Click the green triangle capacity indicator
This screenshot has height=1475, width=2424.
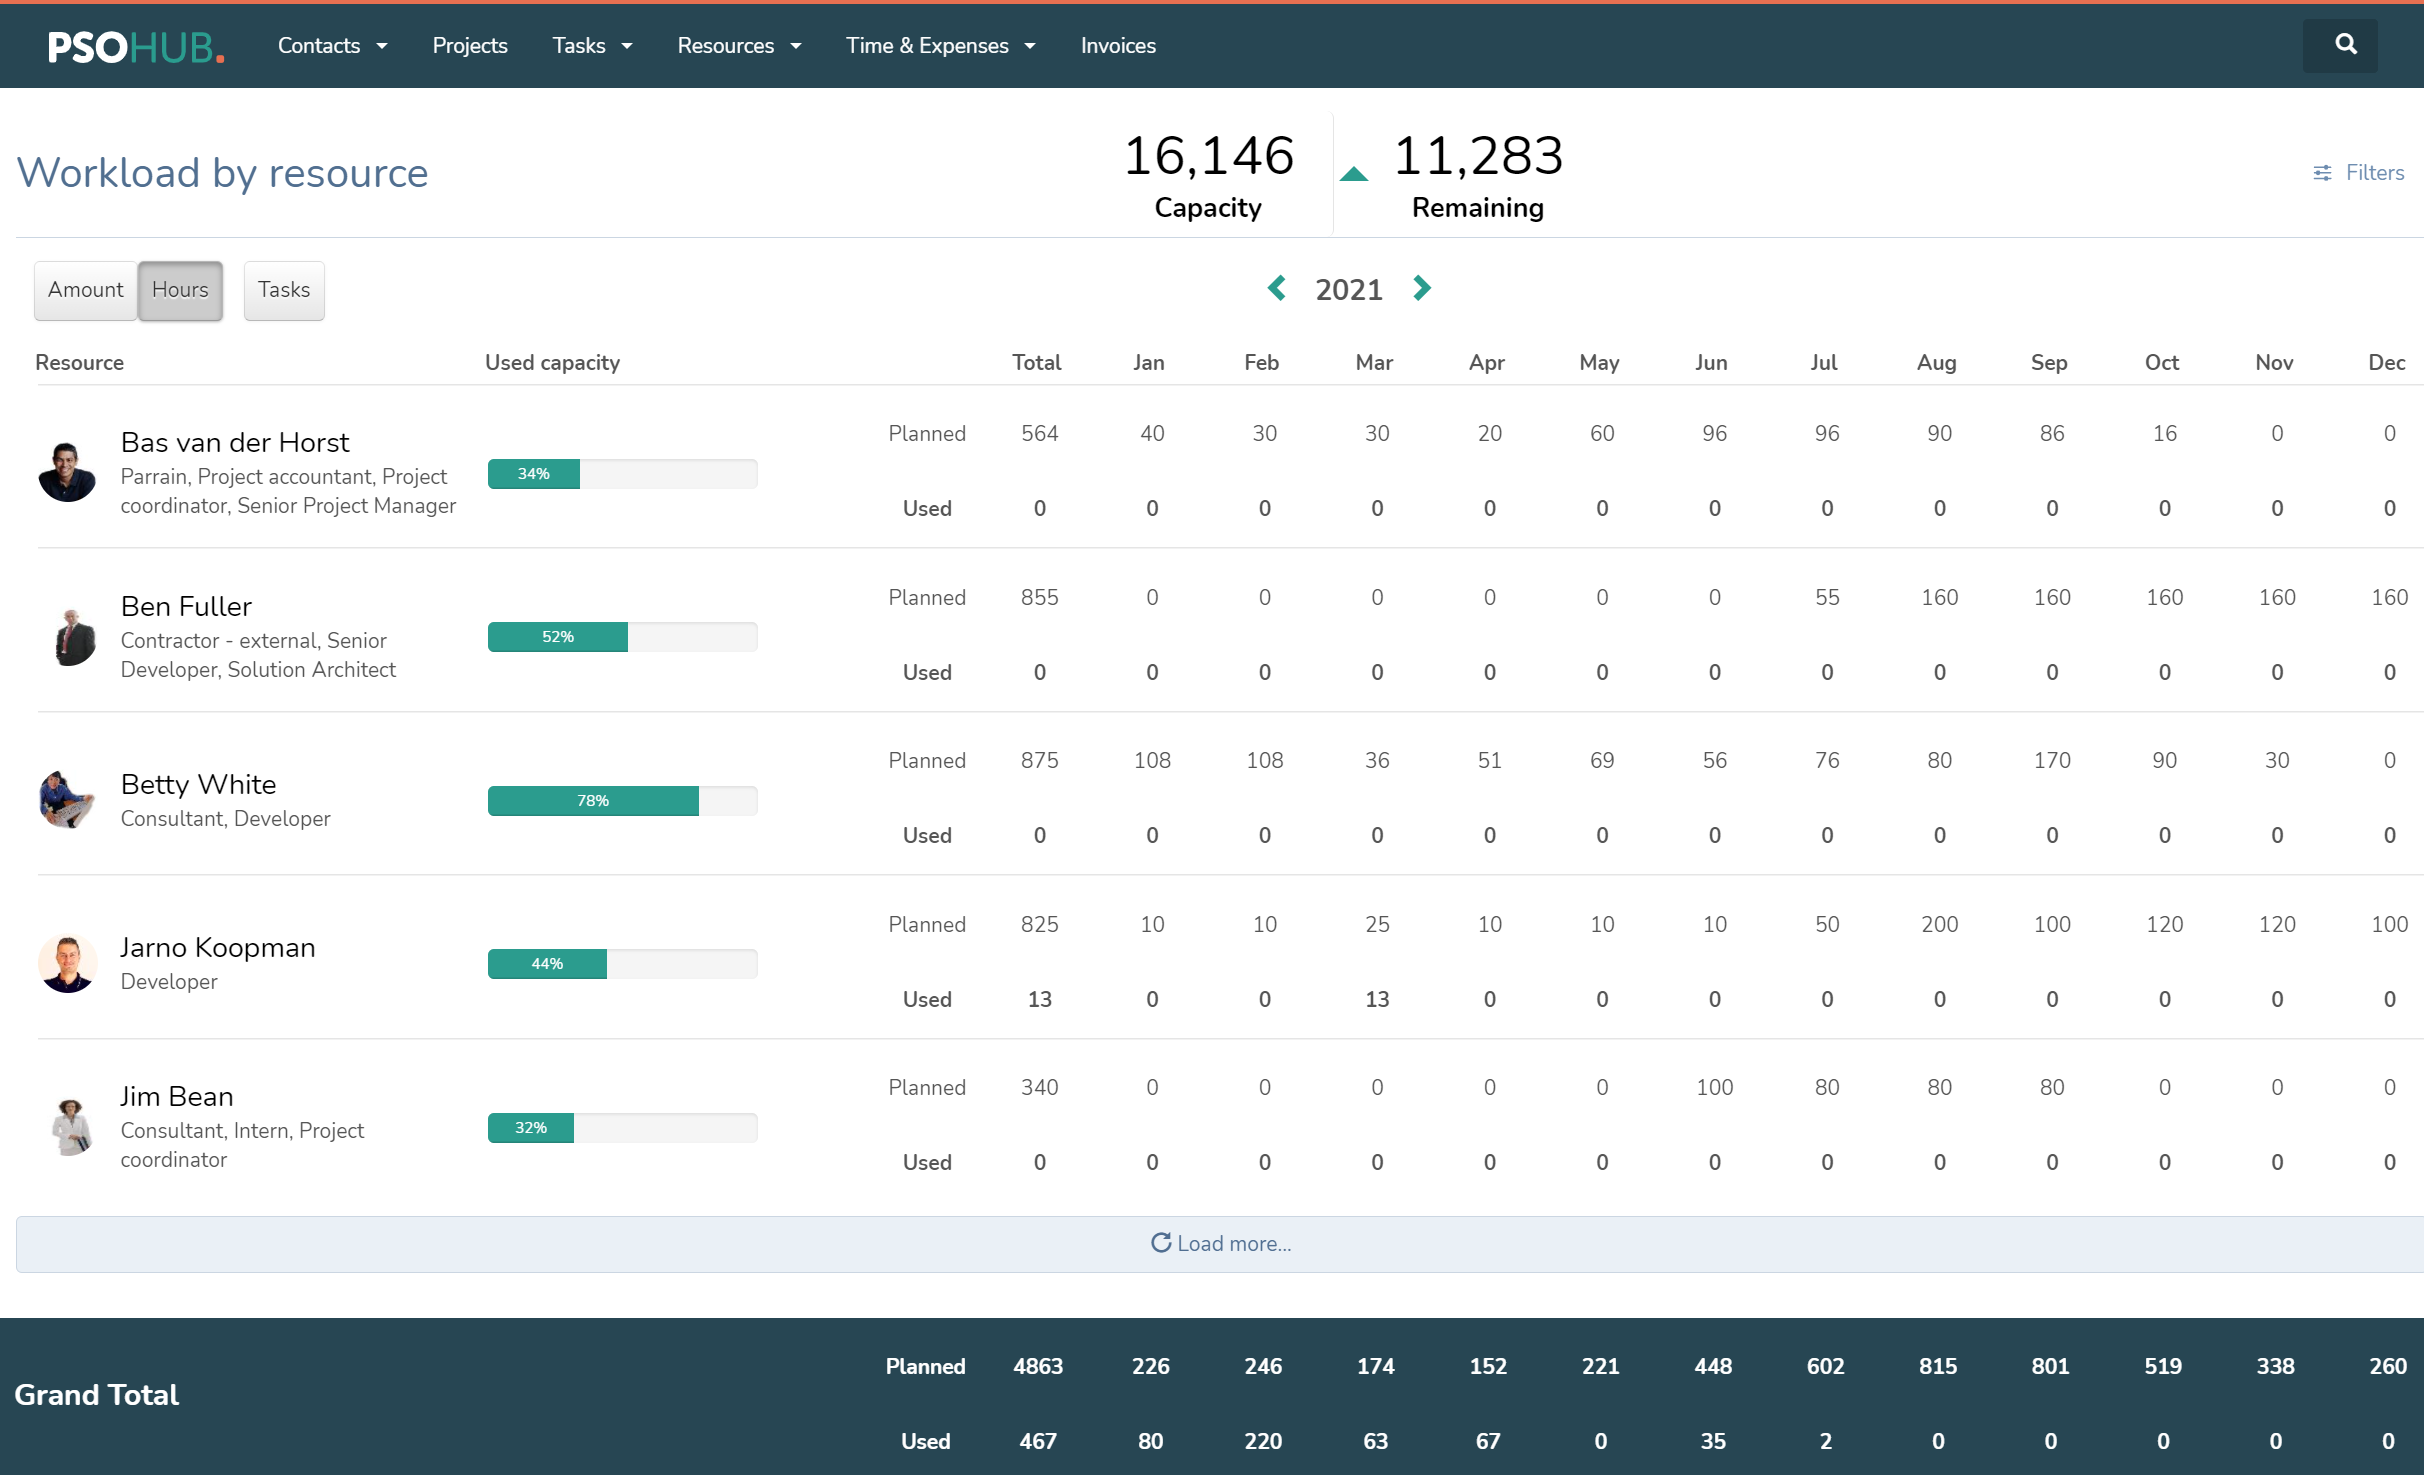1353,172
